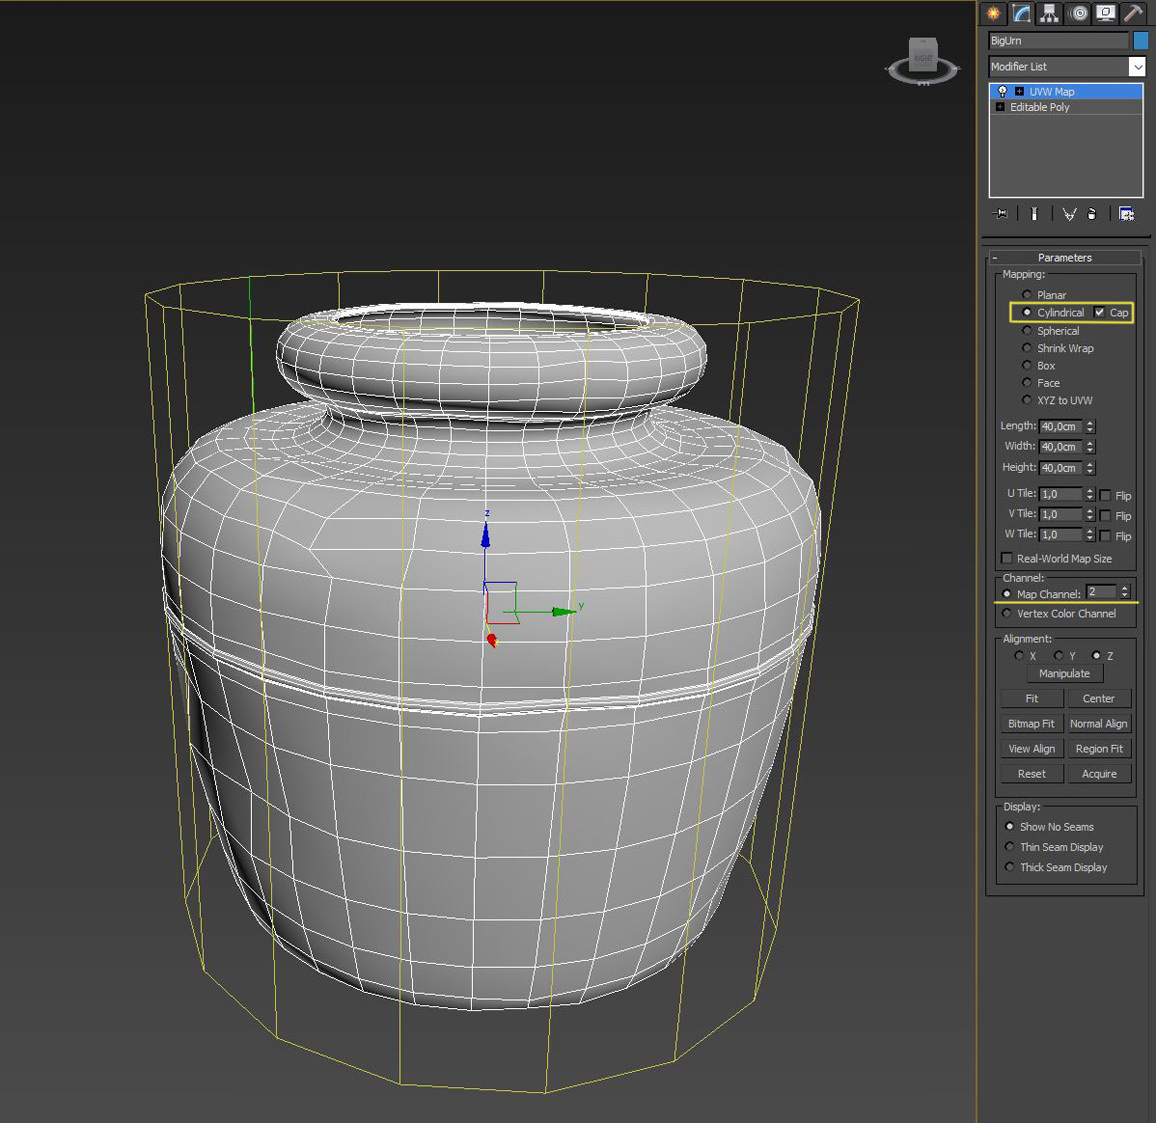Select Thick Seam Display
Screen dimensions: 1156x1123
(x=1009, y=866)
